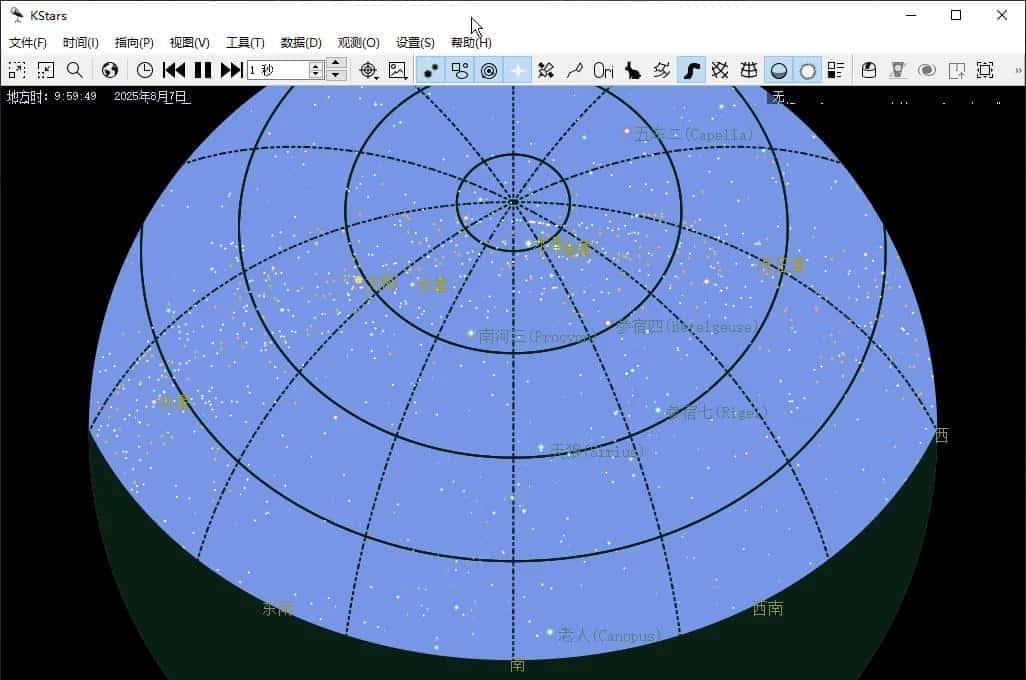The width and height of the screenshot is (1026, 680).
Task: Open the geographic location globe icon
Action: tap(110, 70)
